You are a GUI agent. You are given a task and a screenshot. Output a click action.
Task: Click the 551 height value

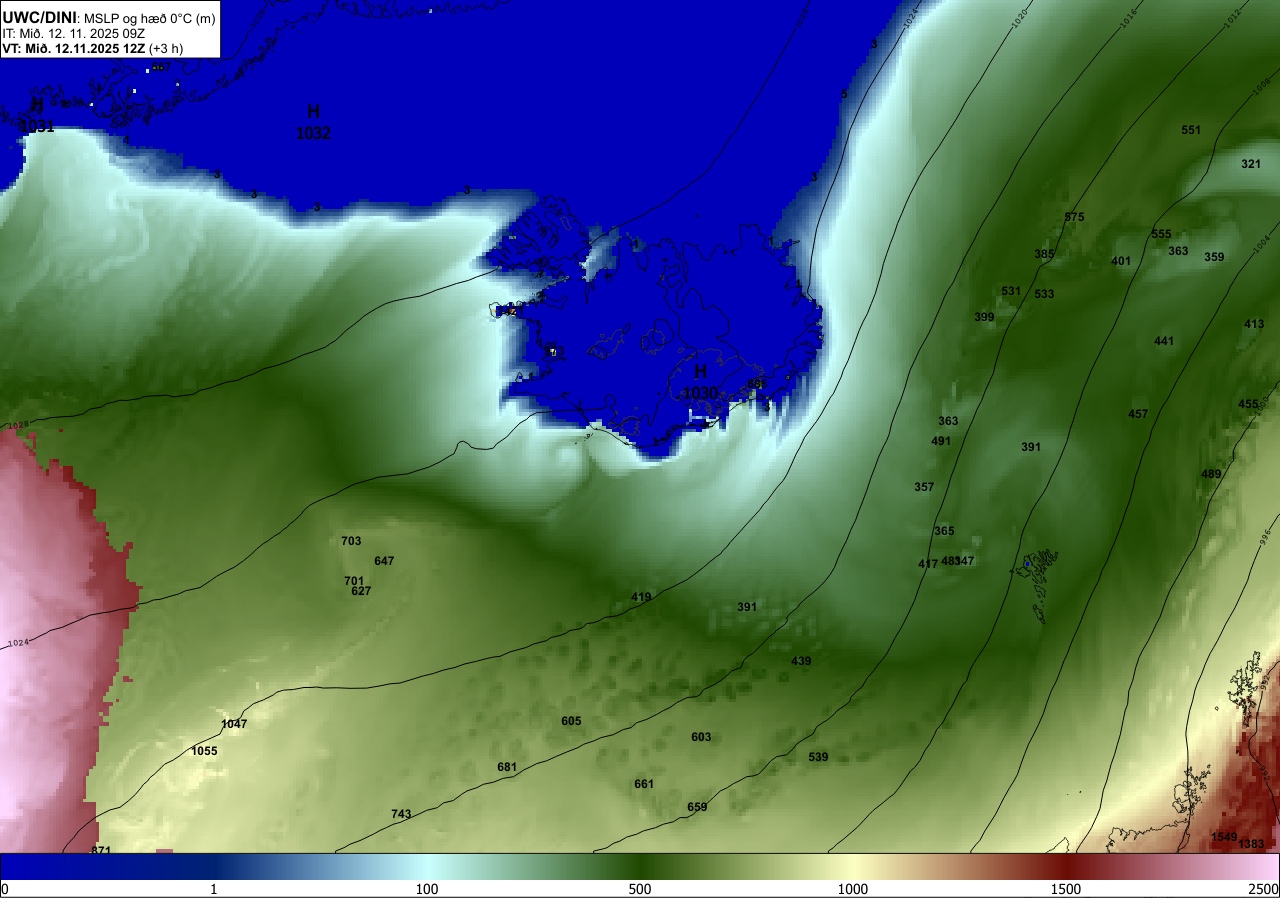[1191, 130]
